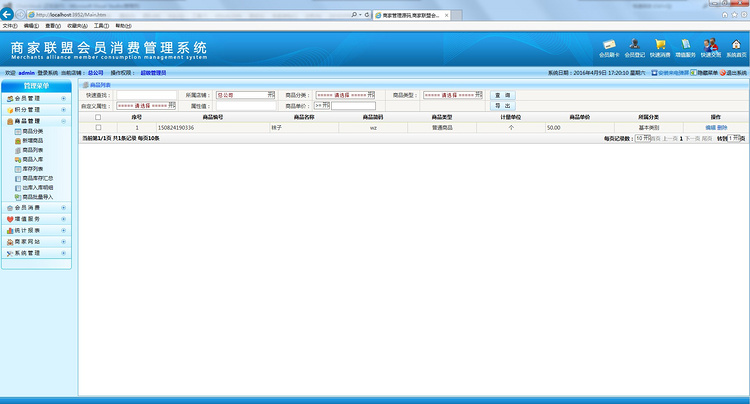Click the 统计报表 chart icon
This screenshot has width=750, height=404.
10,230
